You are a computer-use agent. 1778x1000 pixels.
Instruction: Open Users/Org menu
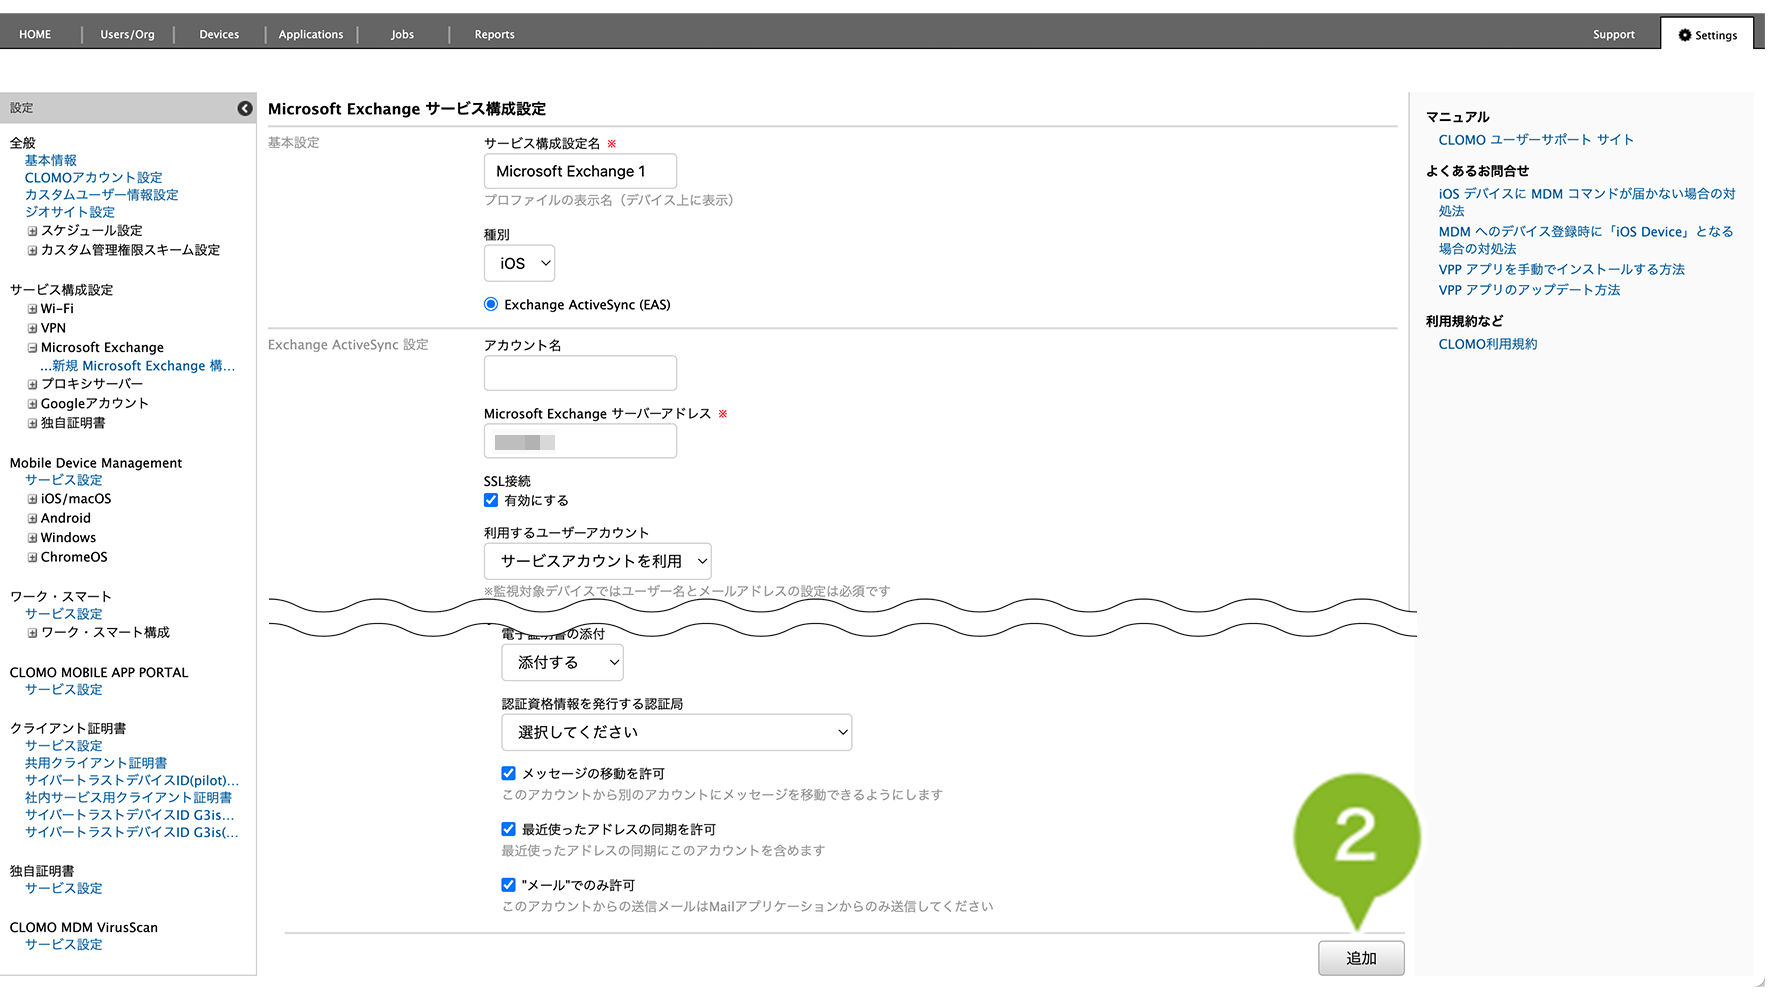tap(127, 34)
